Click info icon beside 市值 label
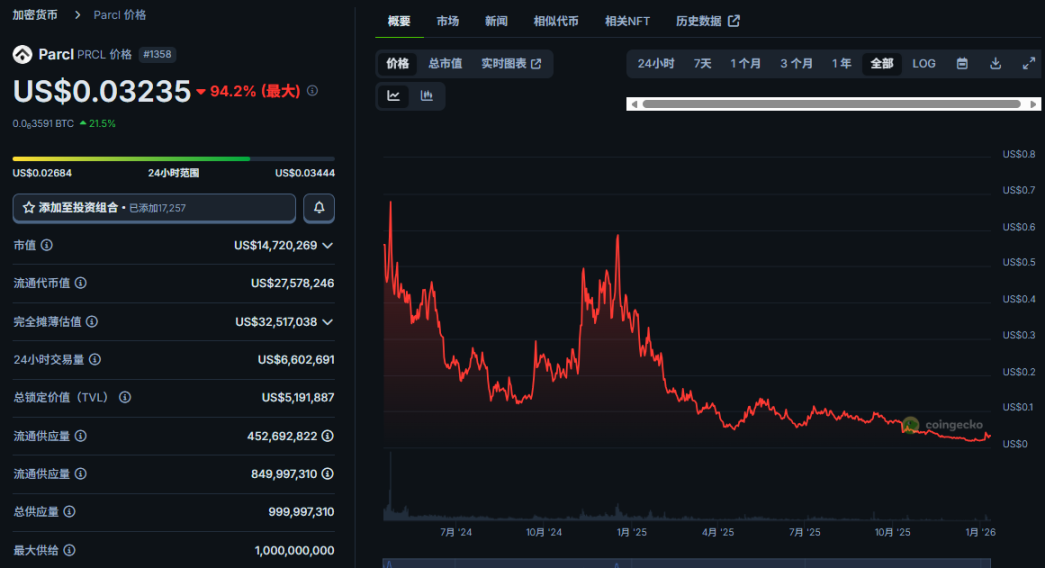 click(47, 245)
